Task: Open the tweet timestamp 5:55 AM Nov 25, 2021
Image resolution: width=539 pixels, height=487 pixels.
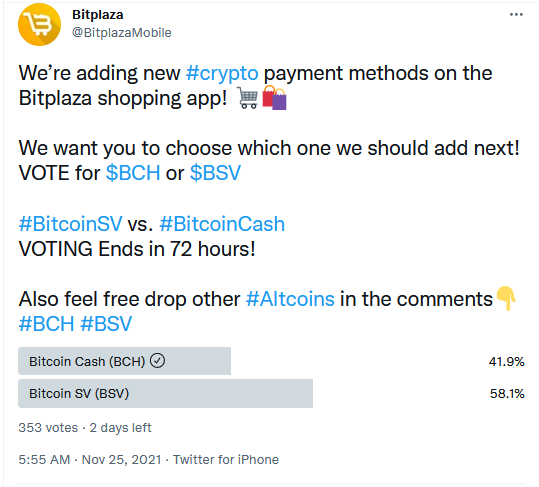Action: [90, 460]
